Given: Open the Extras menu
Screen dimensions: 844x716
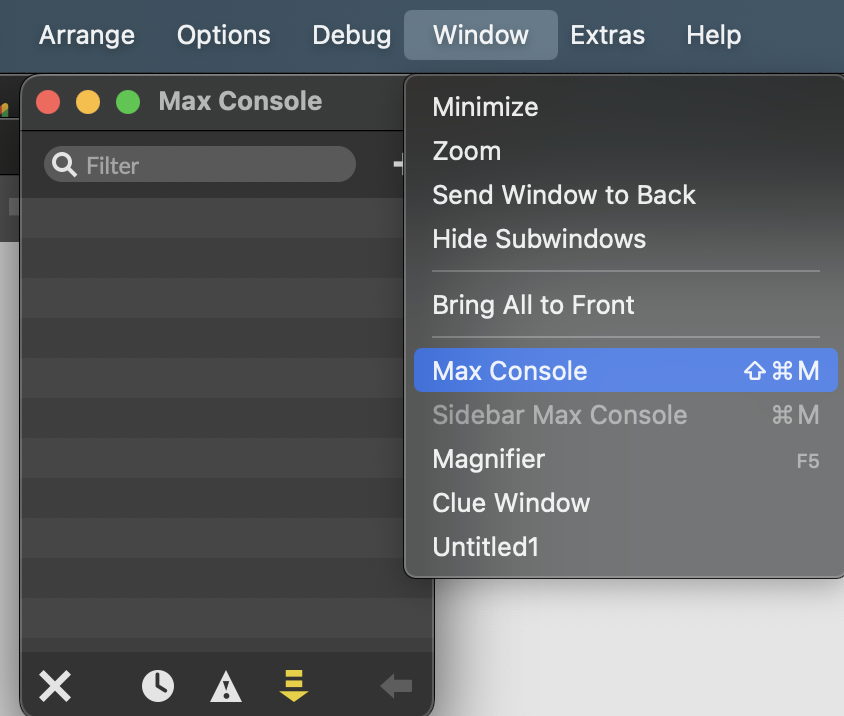Looking at the screenshot, I should click(607, 36).
